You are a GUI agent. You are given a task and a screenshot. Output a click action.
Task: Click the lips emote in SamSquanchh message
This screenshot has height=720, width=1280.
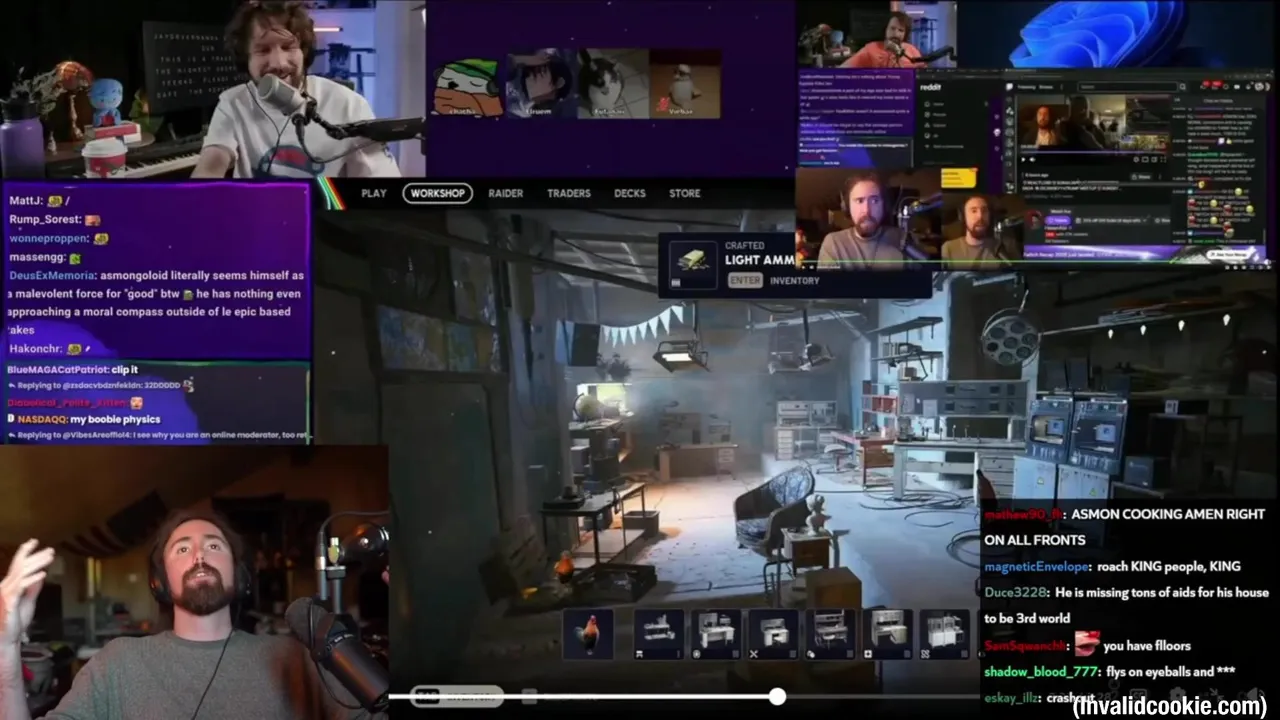pyautogui.click(x=1086, y=643)
